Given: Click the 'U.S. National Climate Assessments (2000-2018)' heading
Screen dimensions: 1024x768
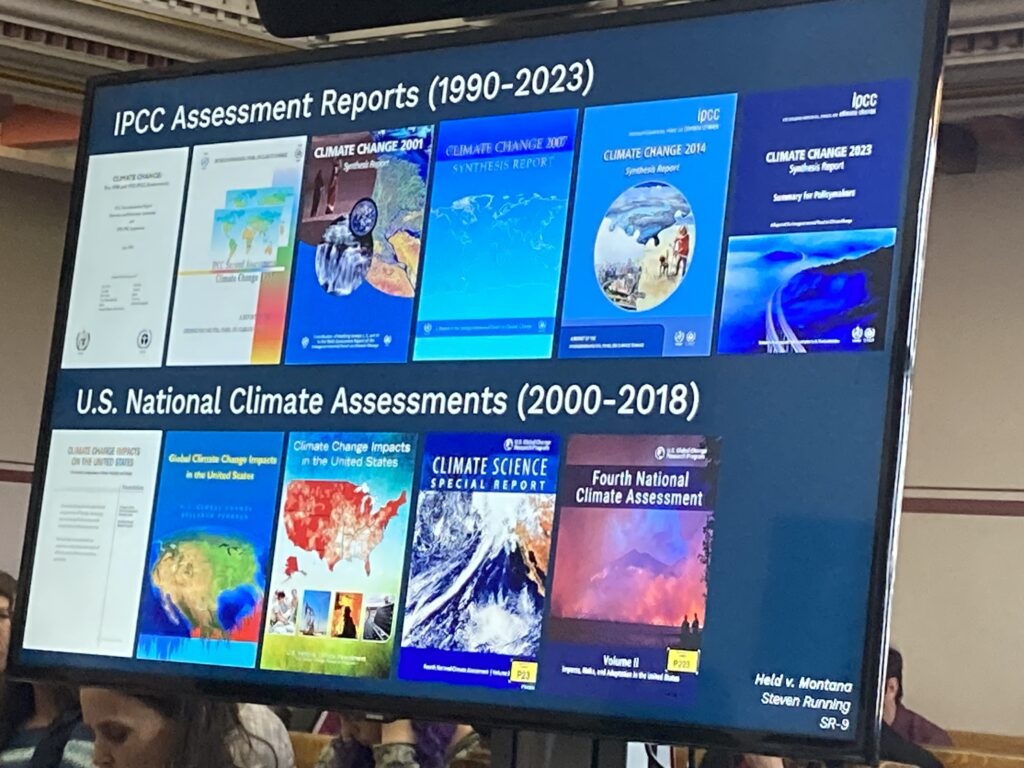Looking at the screenshot, I should coord(387,400).
